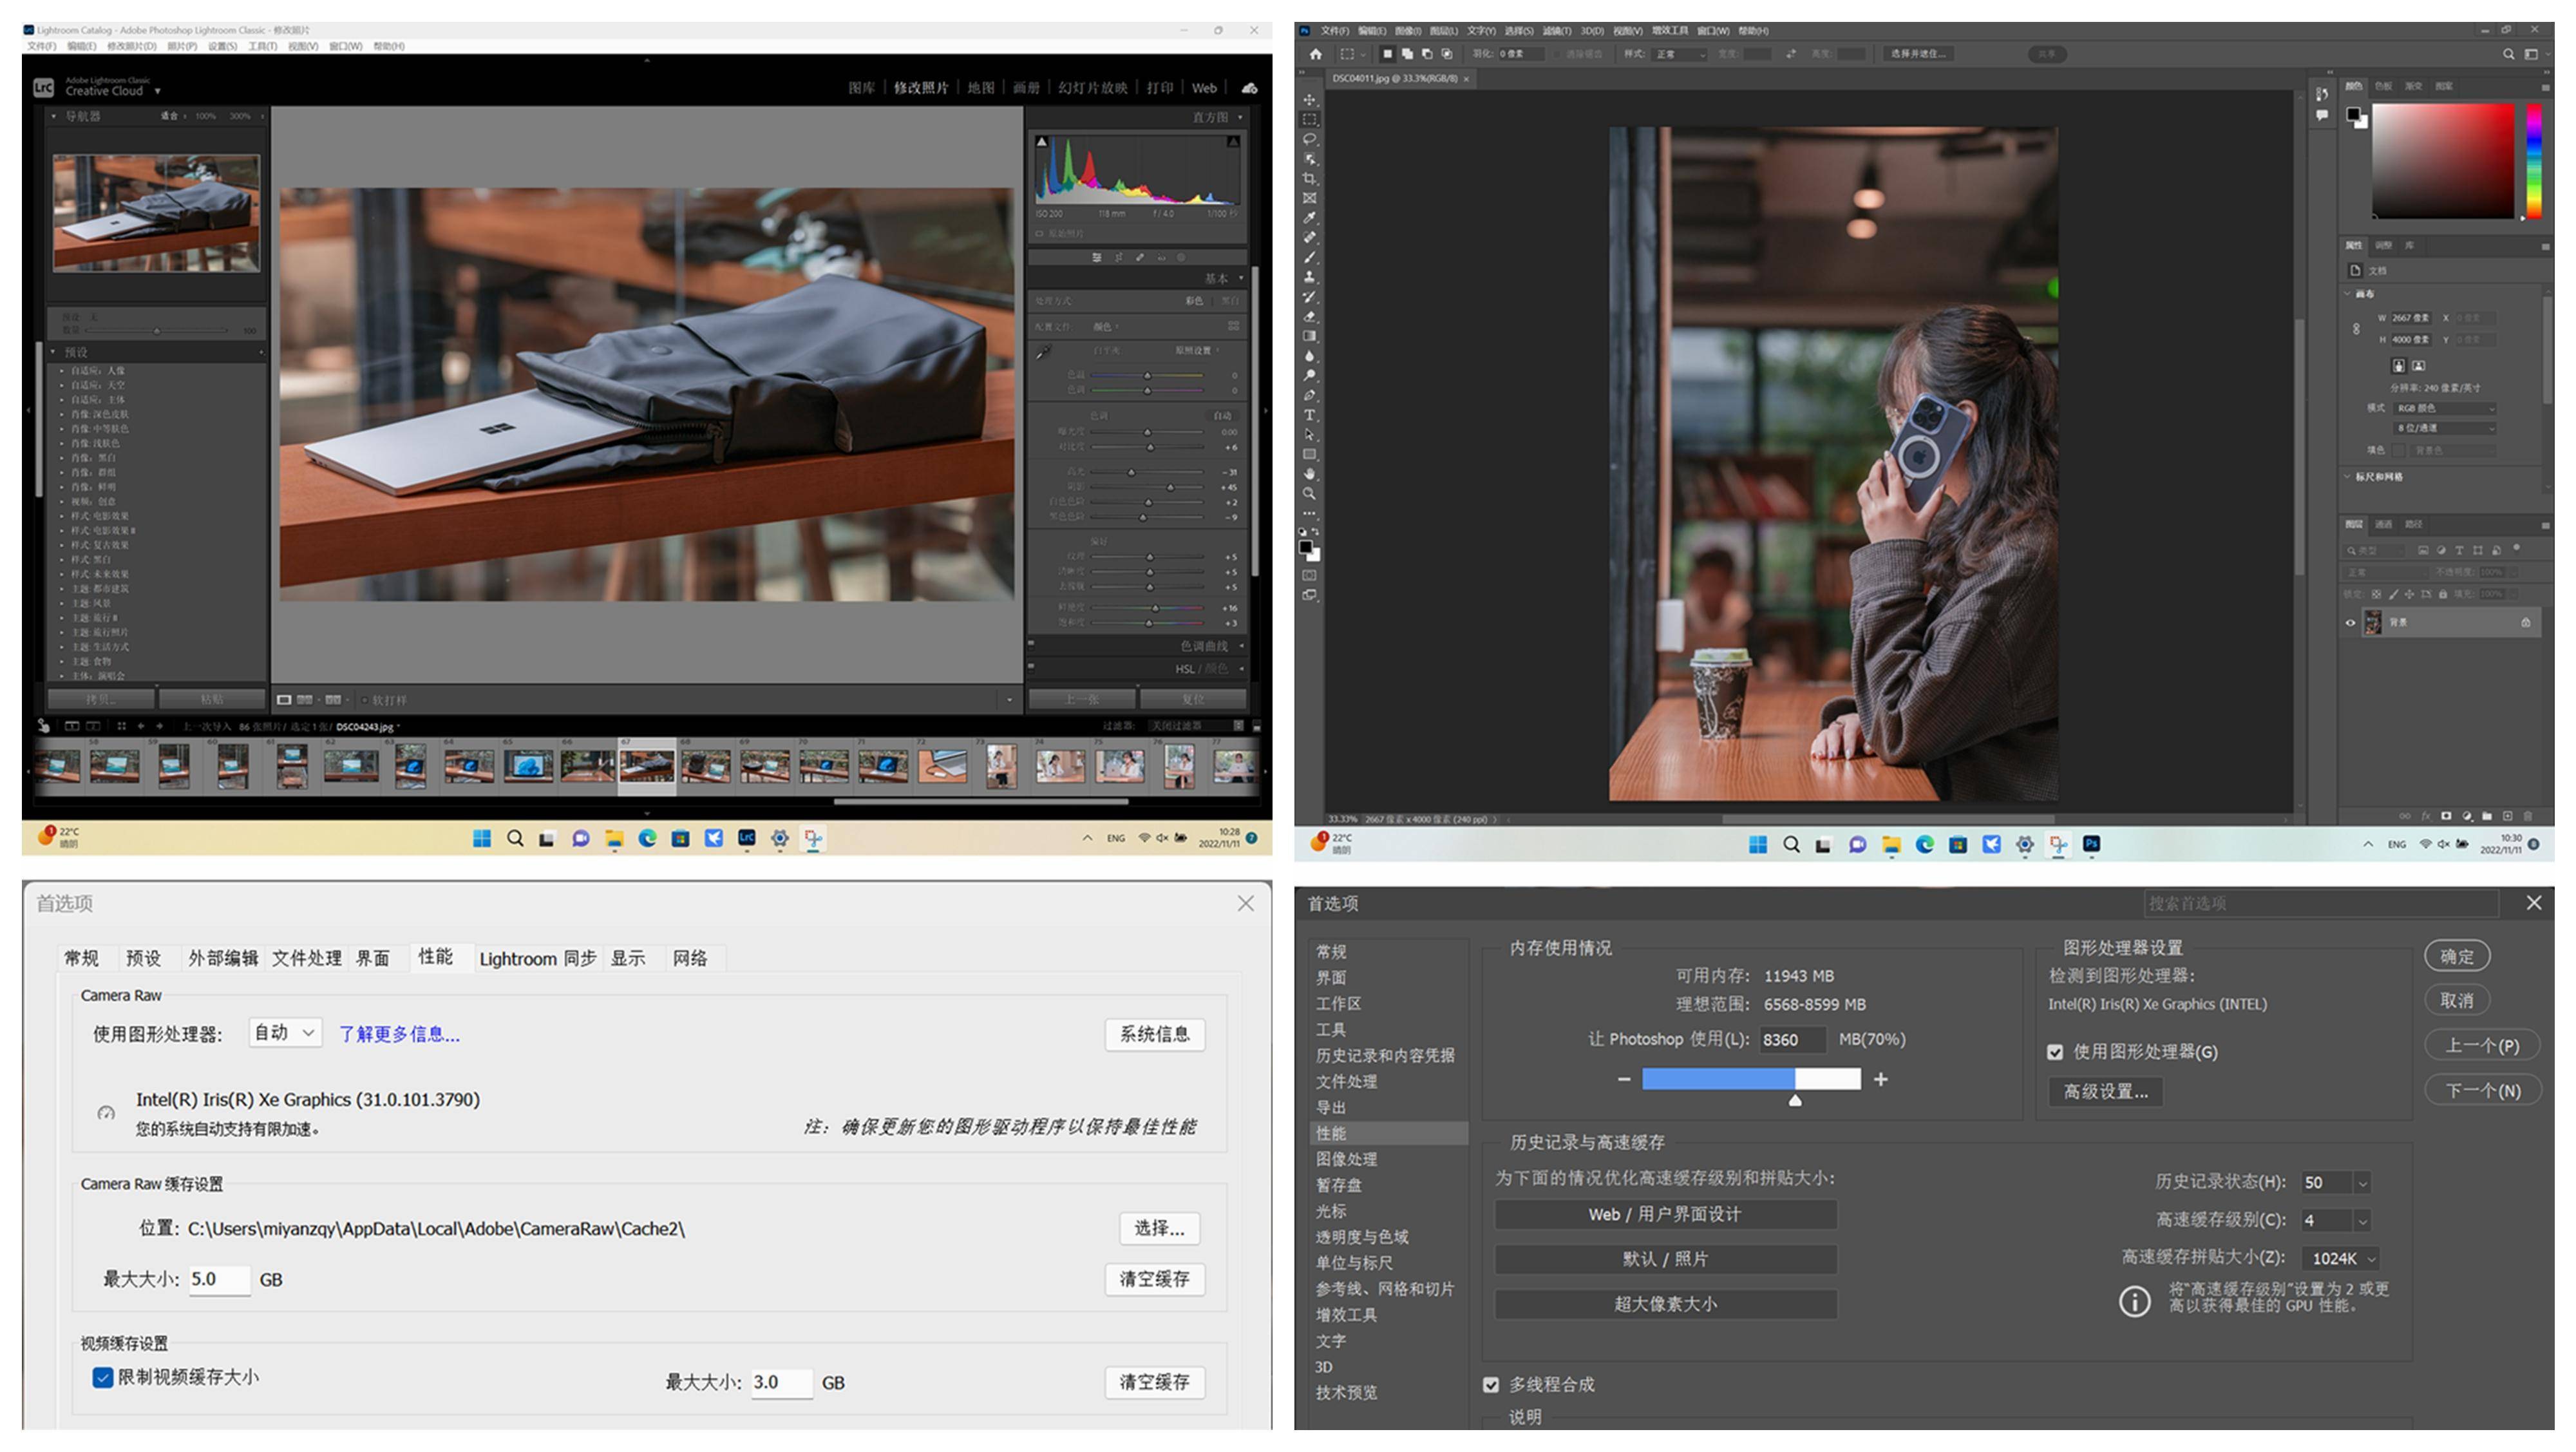
Task: Select the Clone Stamp tool
Action: point(1309,277)
